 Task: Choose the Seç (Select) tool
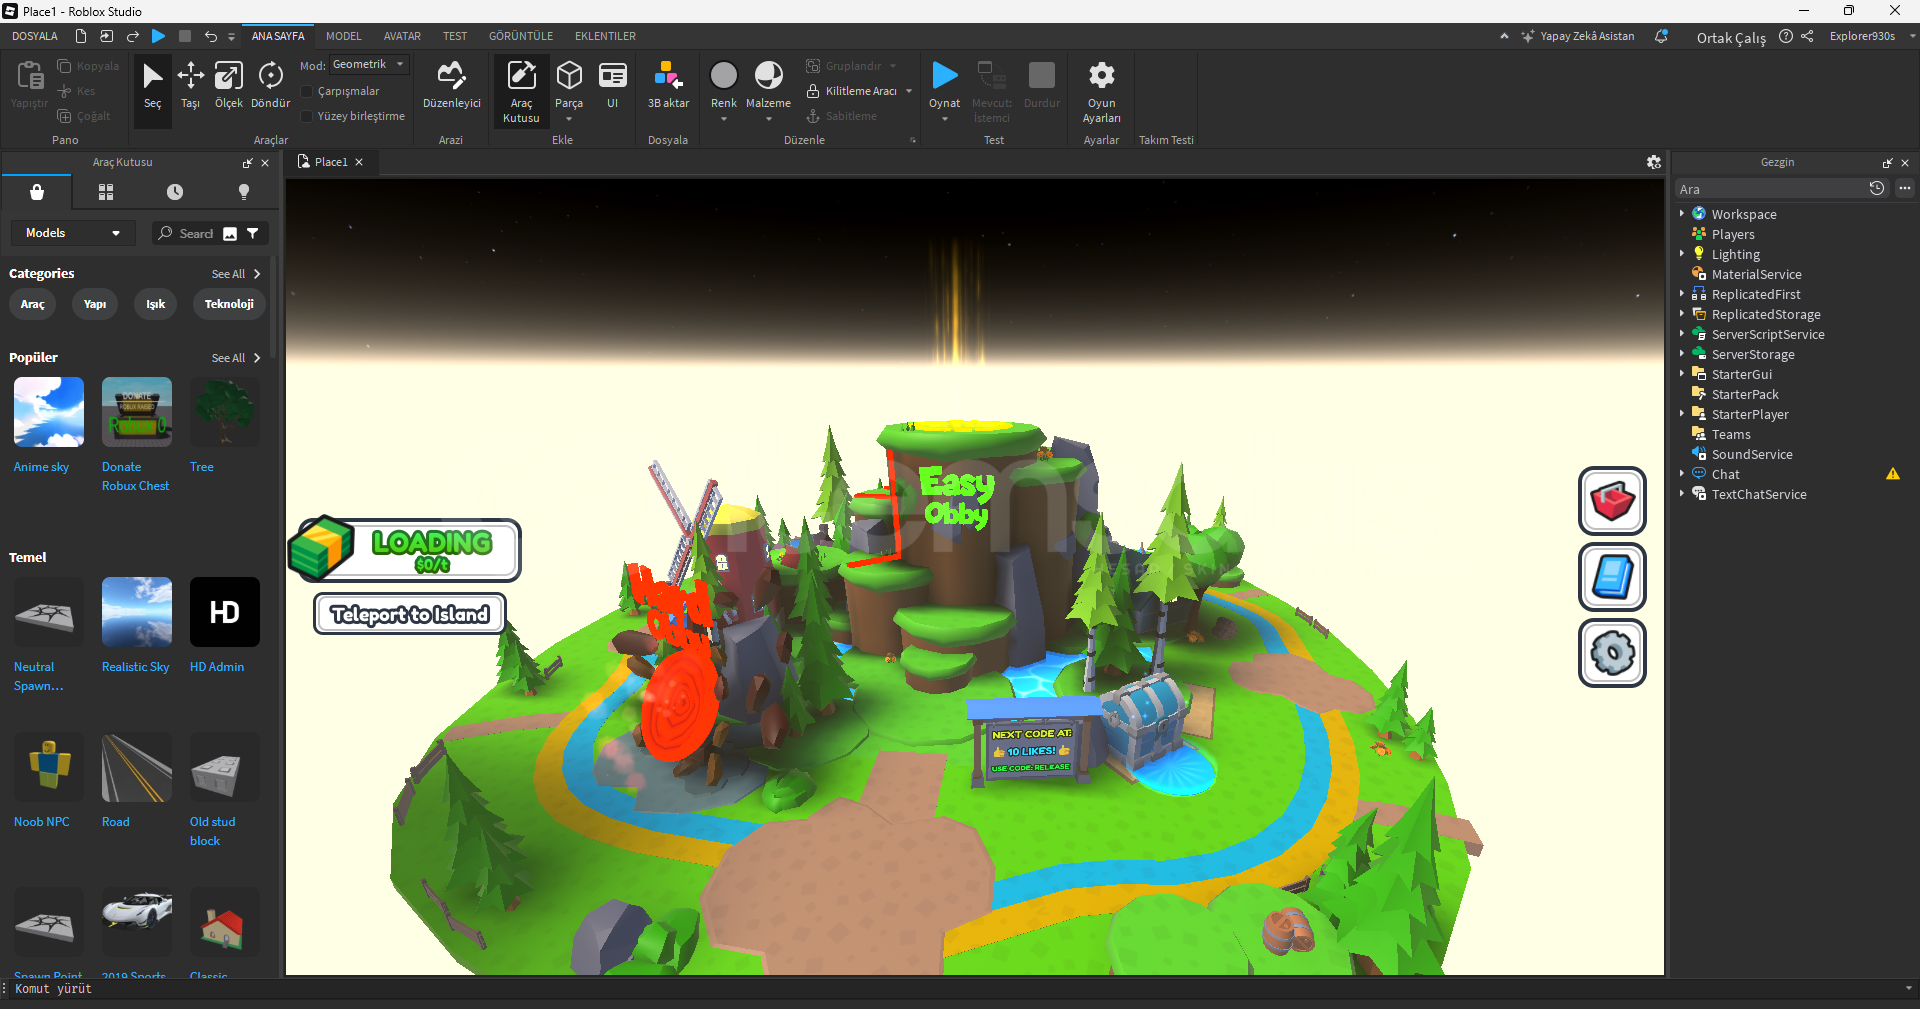(x=152, y=85)
